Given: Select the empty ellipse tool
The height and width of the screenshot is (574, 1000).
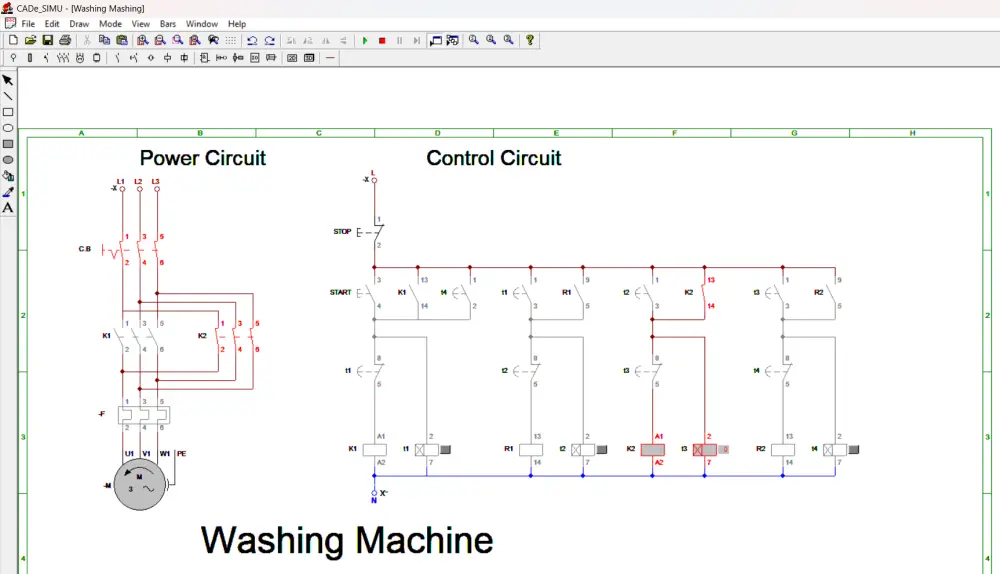Looking at the screenshot, I should 8,128.
